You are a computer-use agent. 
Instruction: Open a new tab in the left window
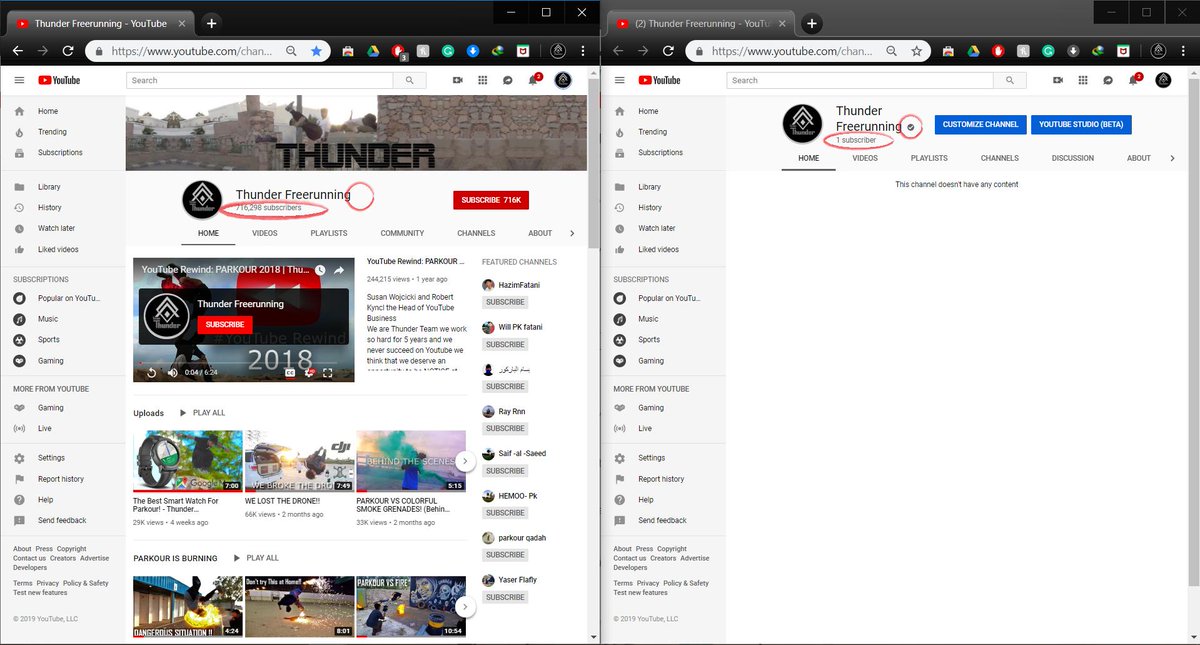tap(212, 23)
